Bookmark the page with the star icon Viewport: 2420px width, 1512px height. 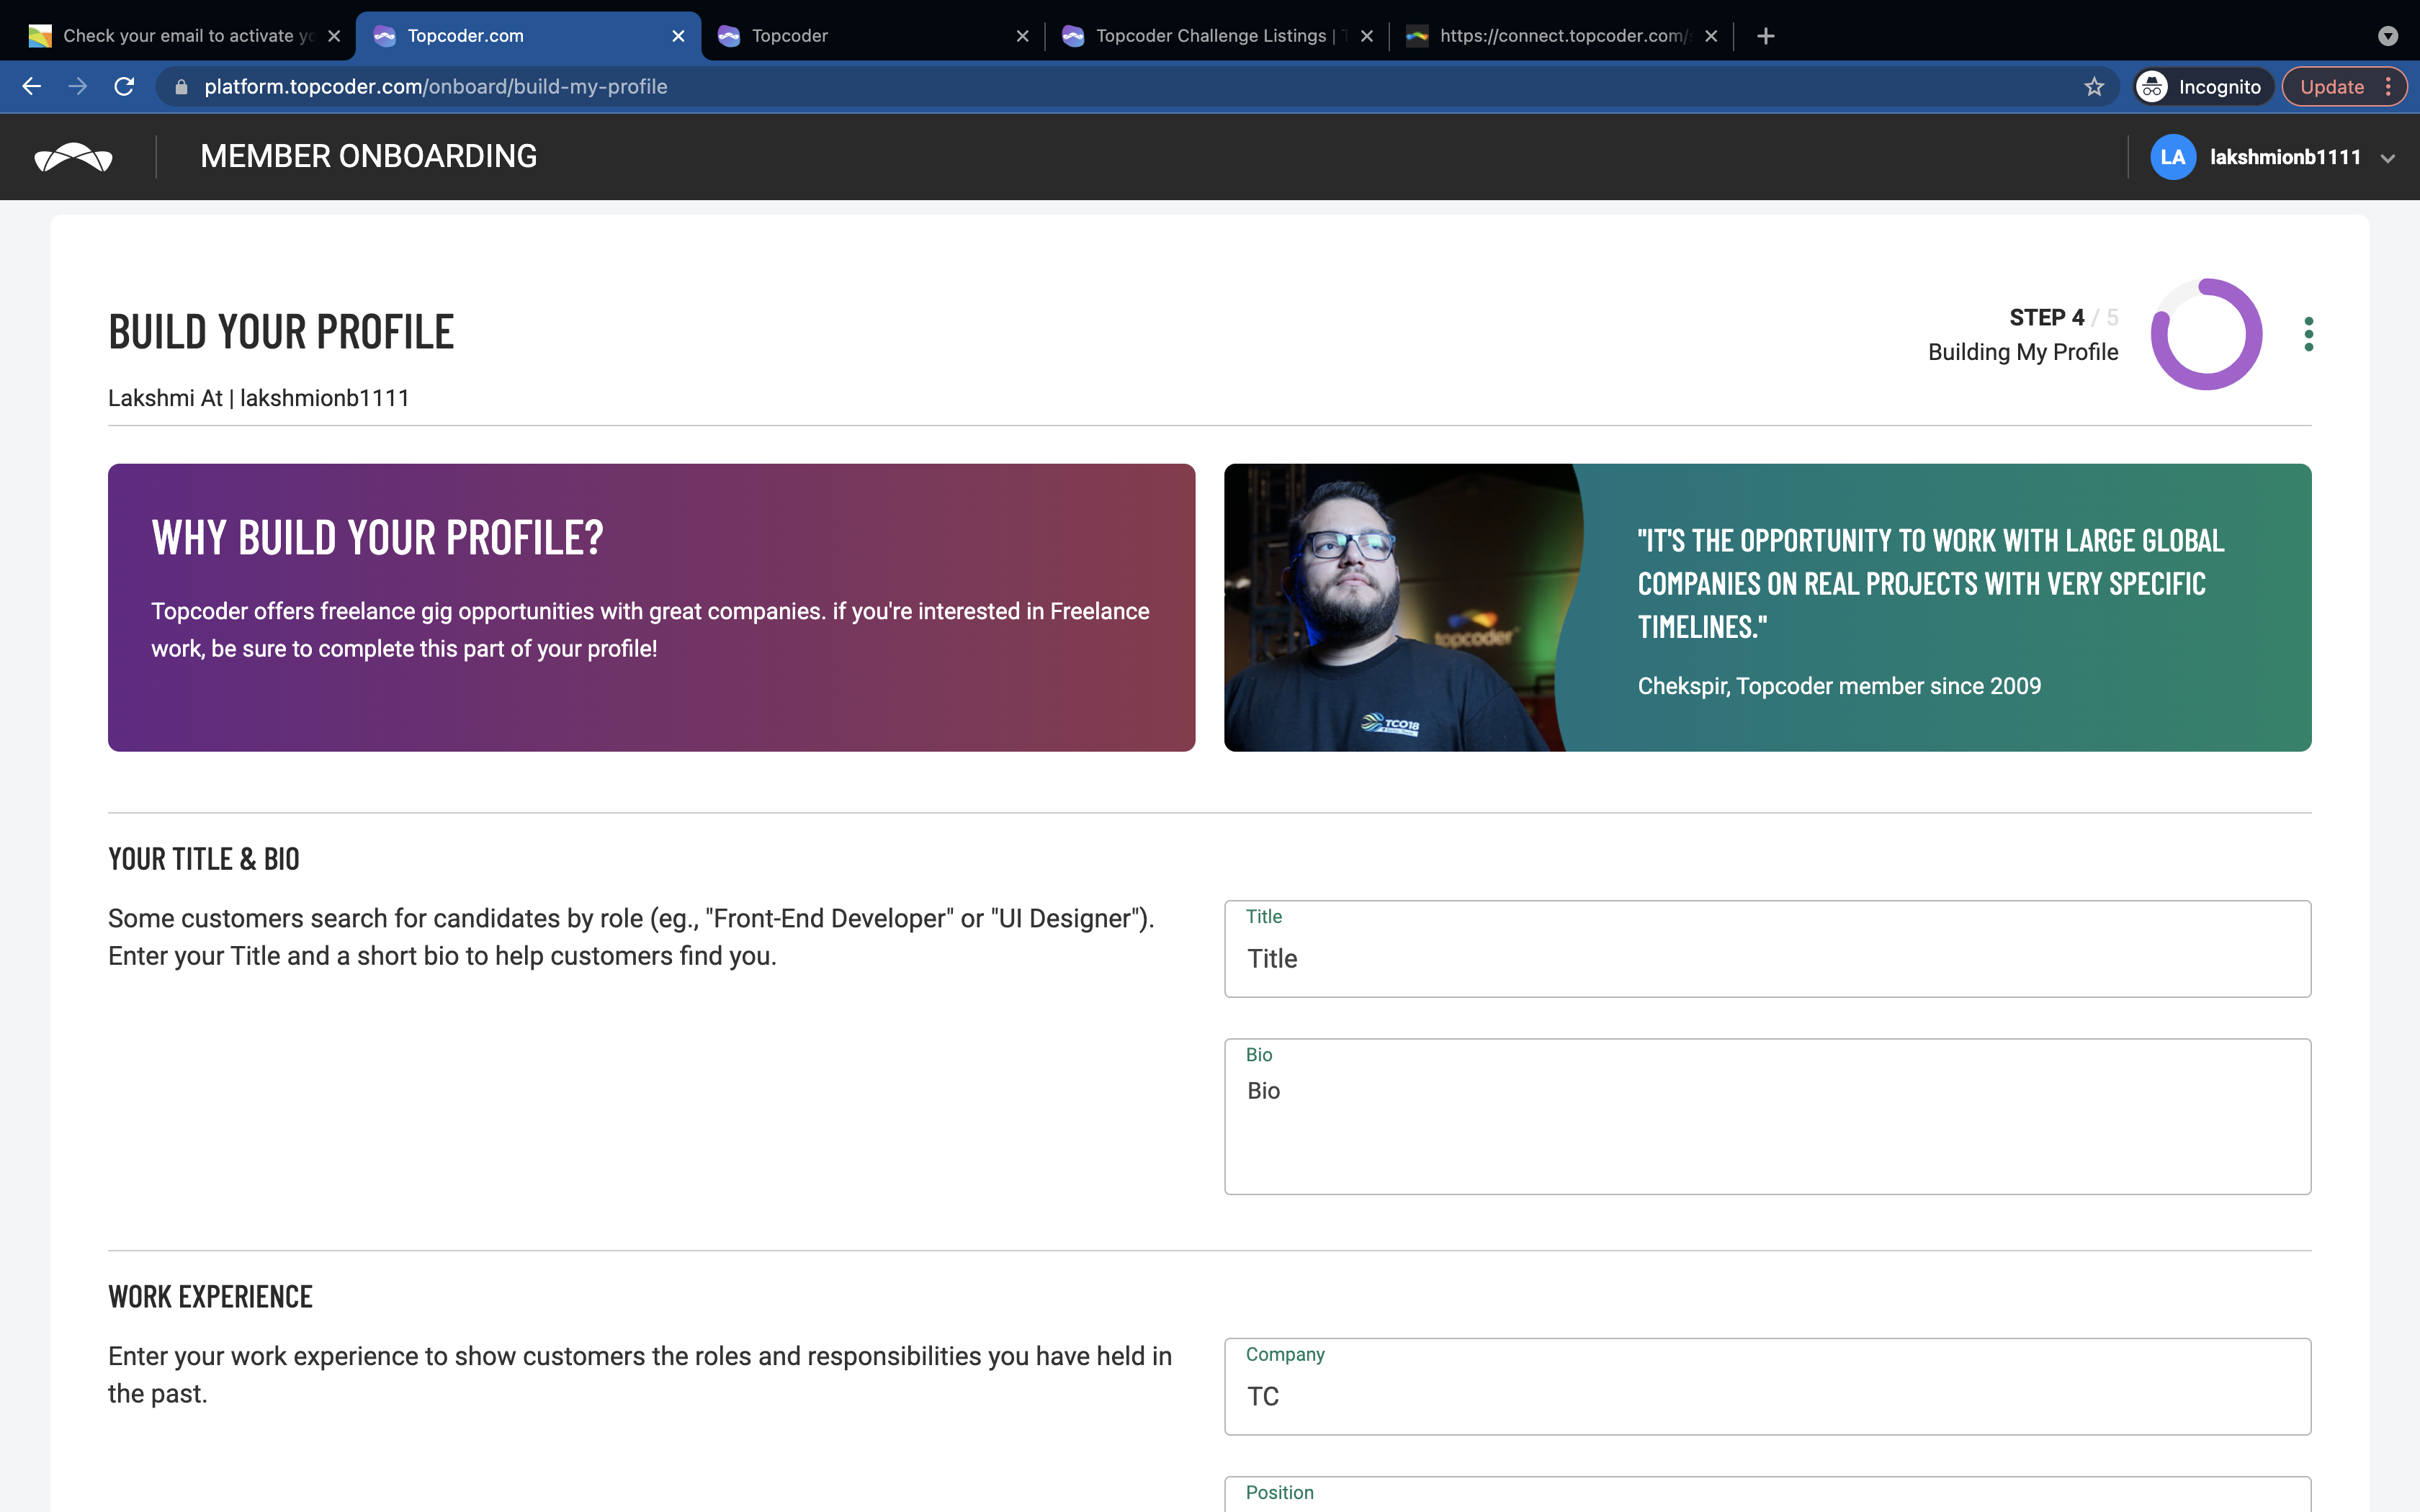click(2094, 87)
